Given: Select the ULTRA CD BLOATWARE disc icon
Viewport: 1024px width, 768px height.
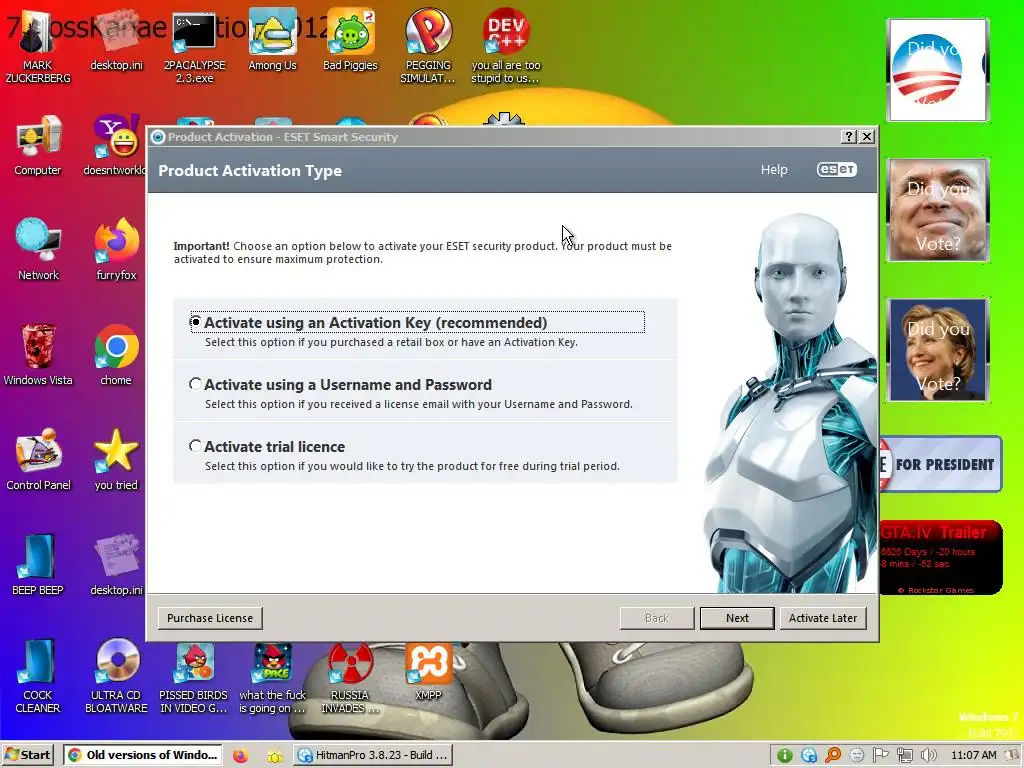Looking at the screenshot, I should [116, 677].
